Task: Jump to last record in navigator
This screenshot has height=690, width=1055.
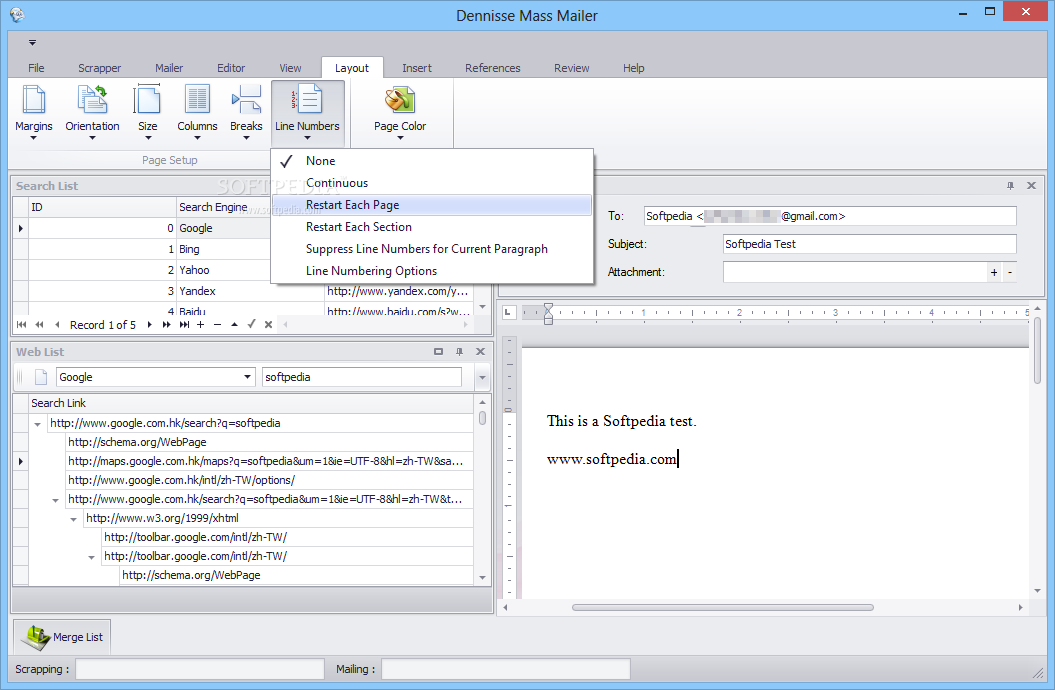Action: click(184, 325)
